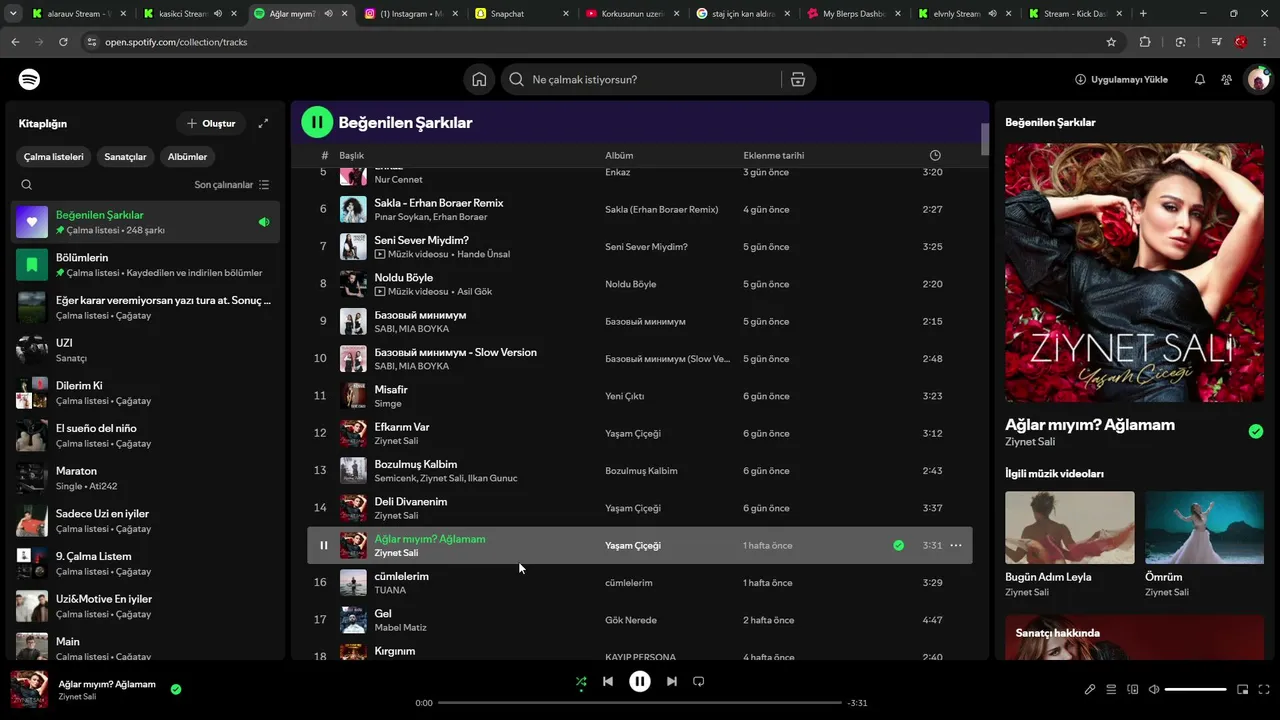Viewport: 1280px width, 720px height.
Task: Click the duration clock column header
Action: [935, 156]
